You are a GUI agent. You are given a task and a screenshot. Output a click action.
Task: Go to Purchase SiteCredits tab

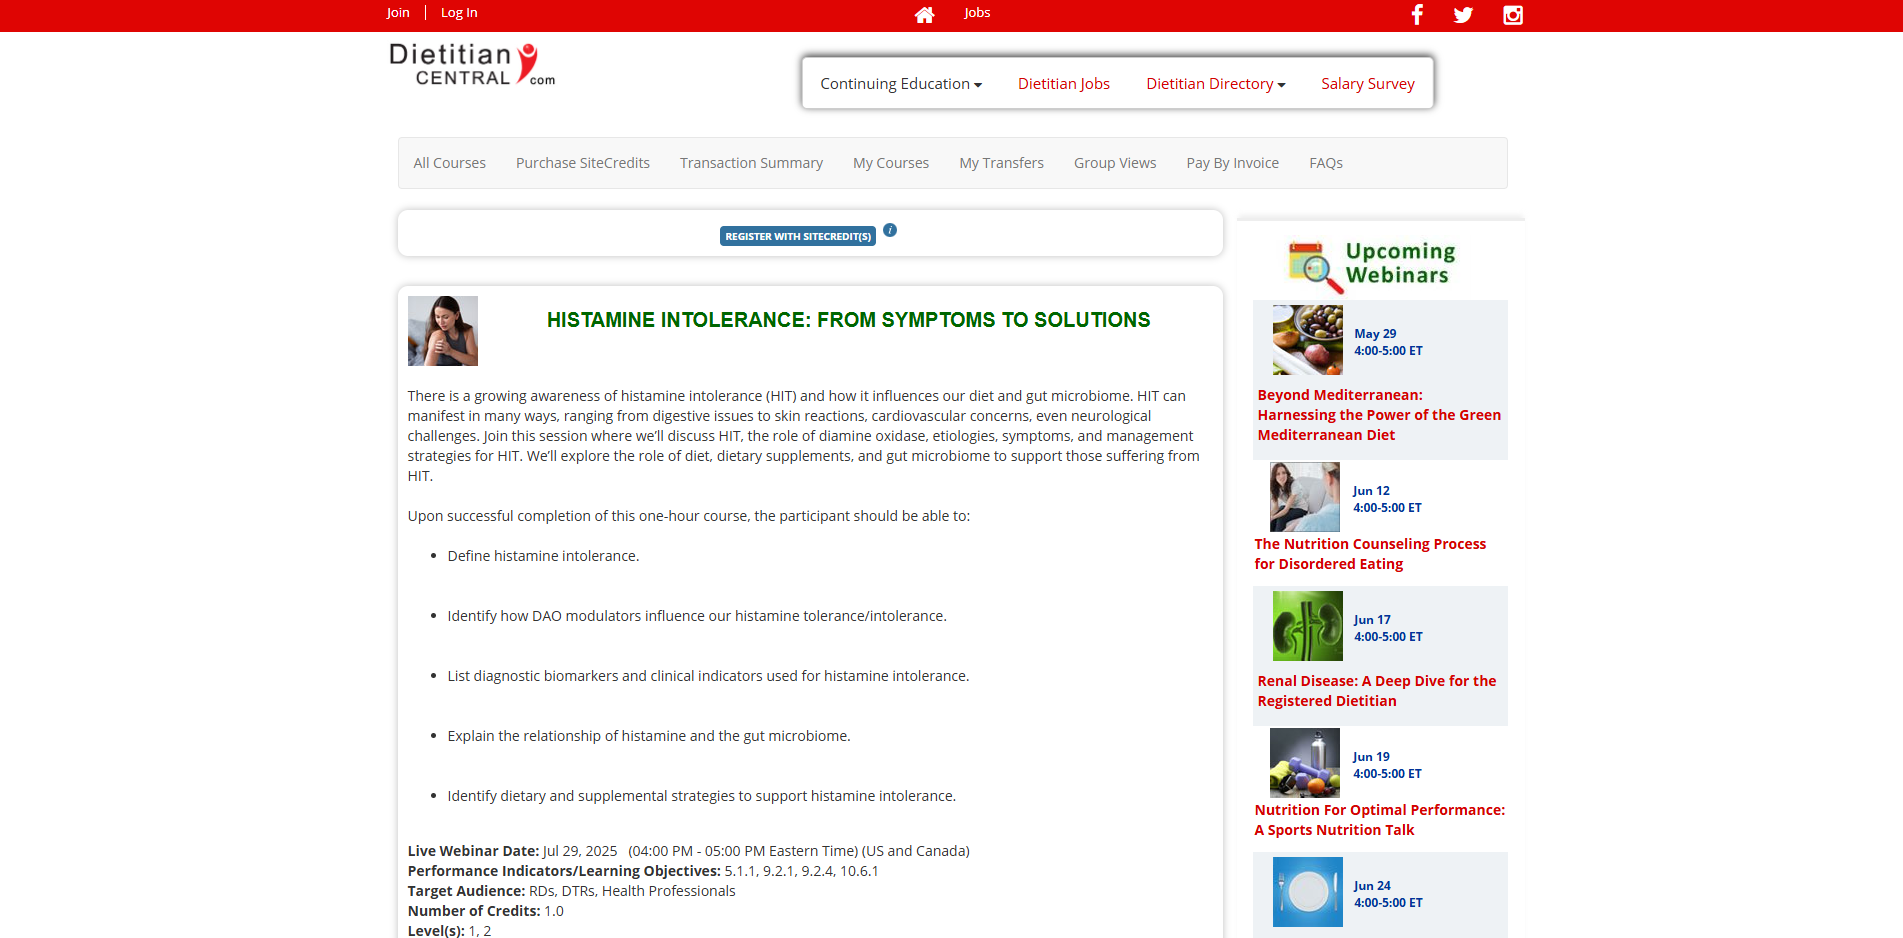pyautogui.click(x=582, y=163)
